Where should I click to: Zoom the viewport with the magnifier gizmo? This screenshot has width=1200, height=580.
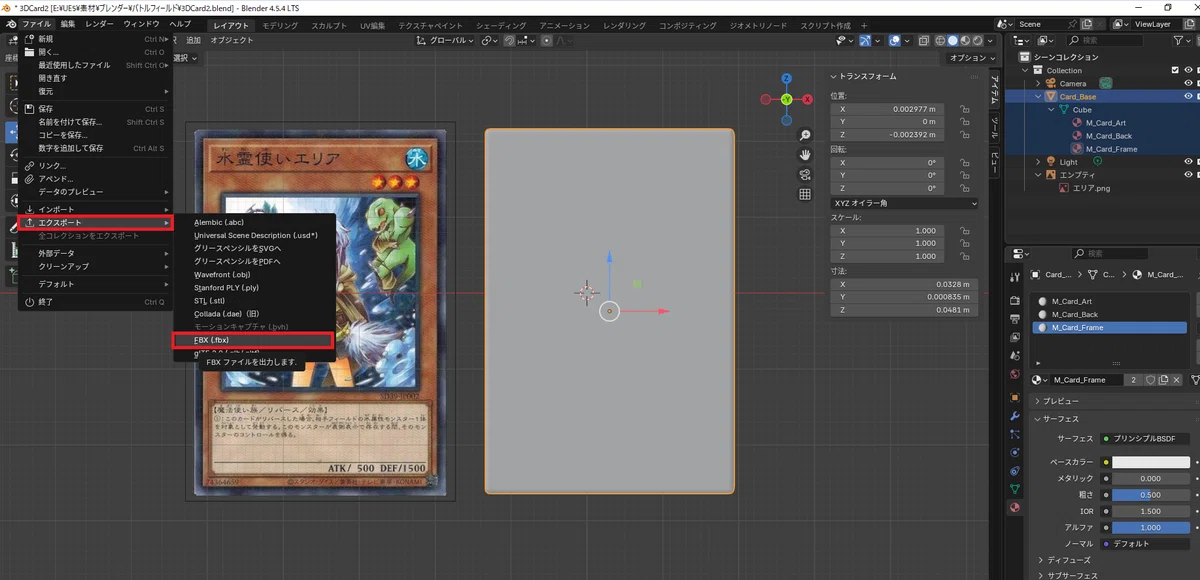805,135
